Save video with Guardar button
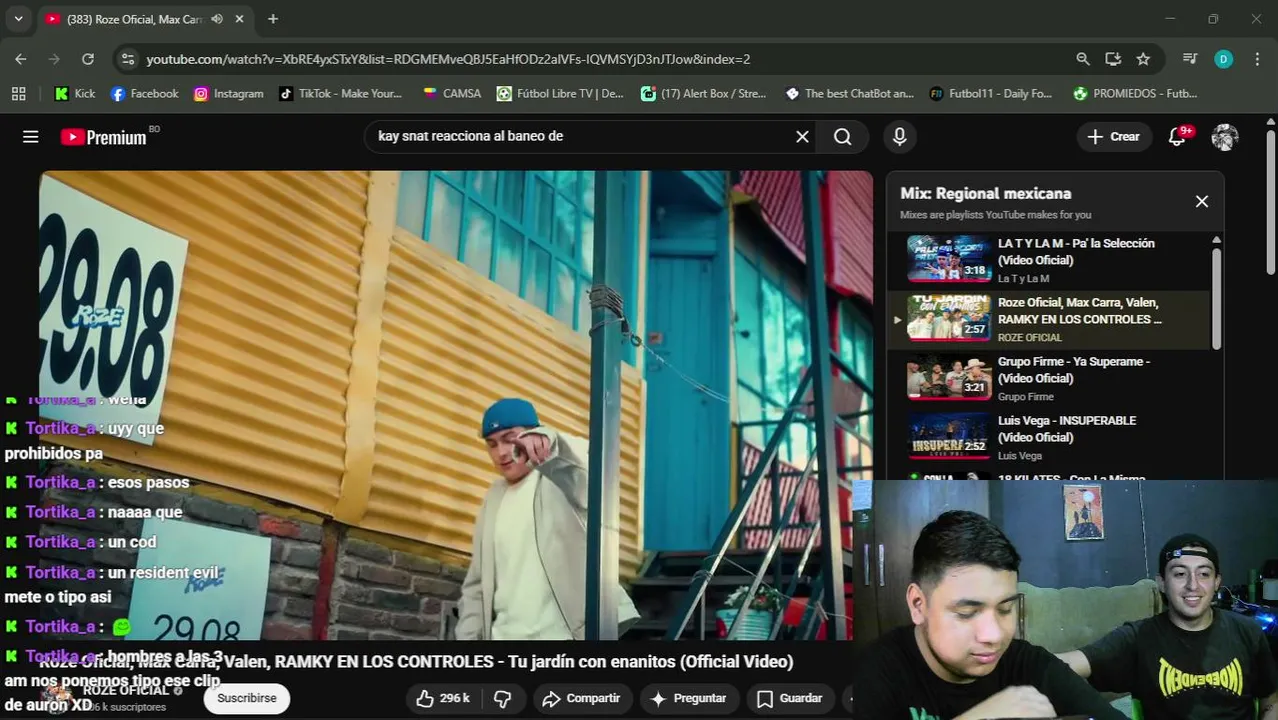 [790, 698]
